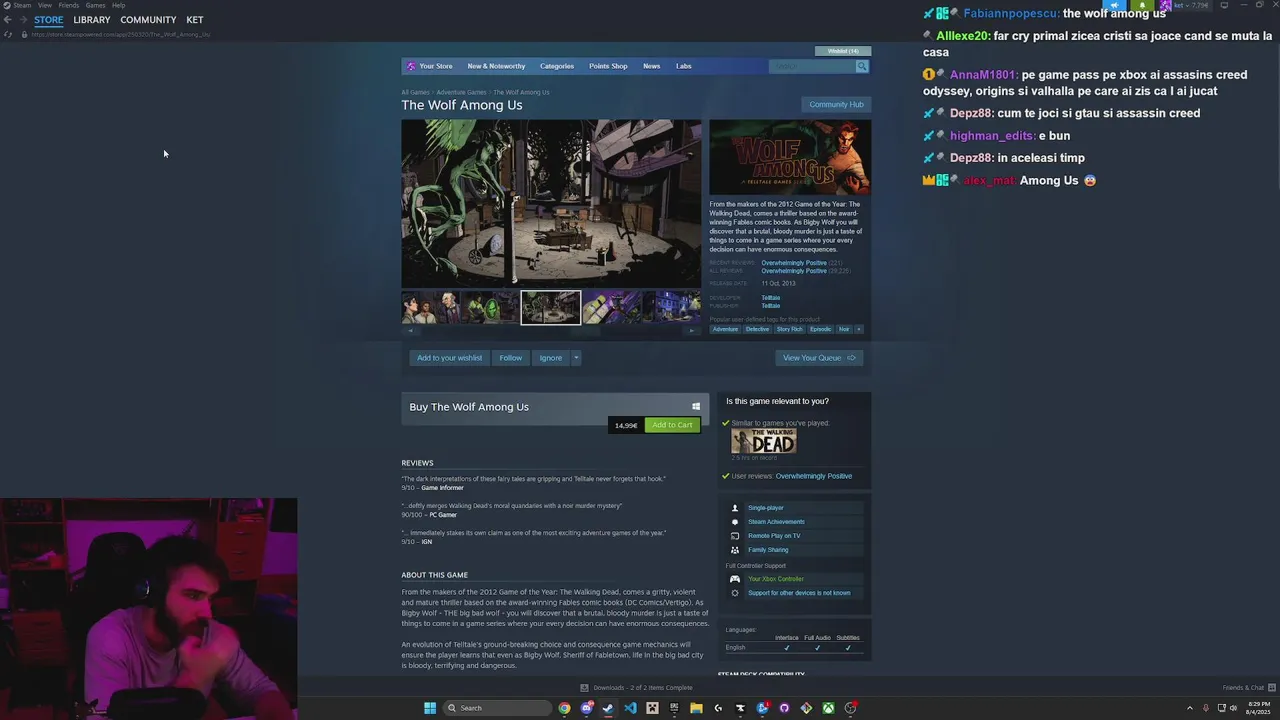
Task: Click the Steam Achievements icon
Action: pos(735,522)
